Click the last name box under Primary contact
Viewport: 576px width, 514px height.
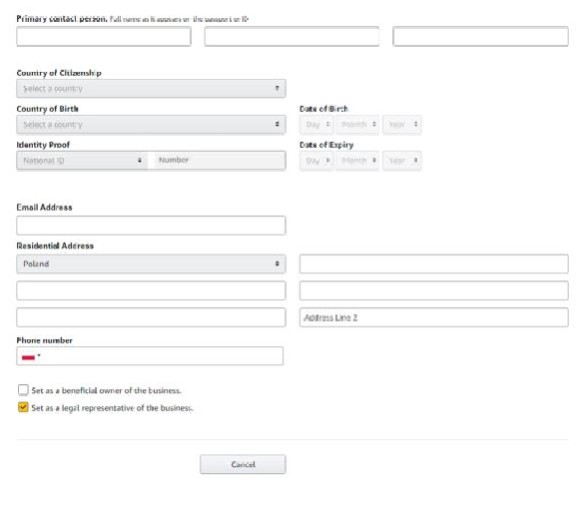click(x=480, y=36)
